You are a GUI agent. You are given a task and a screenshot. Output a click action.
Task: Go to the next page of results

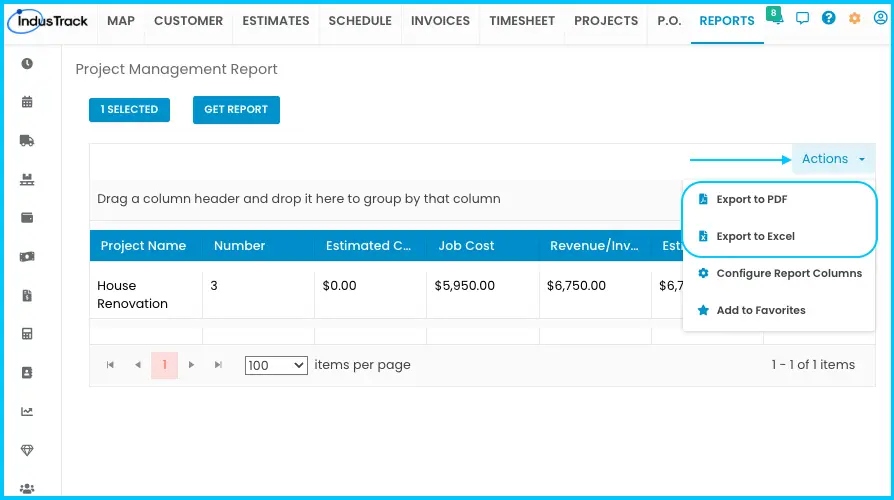[x=192, y=365]
